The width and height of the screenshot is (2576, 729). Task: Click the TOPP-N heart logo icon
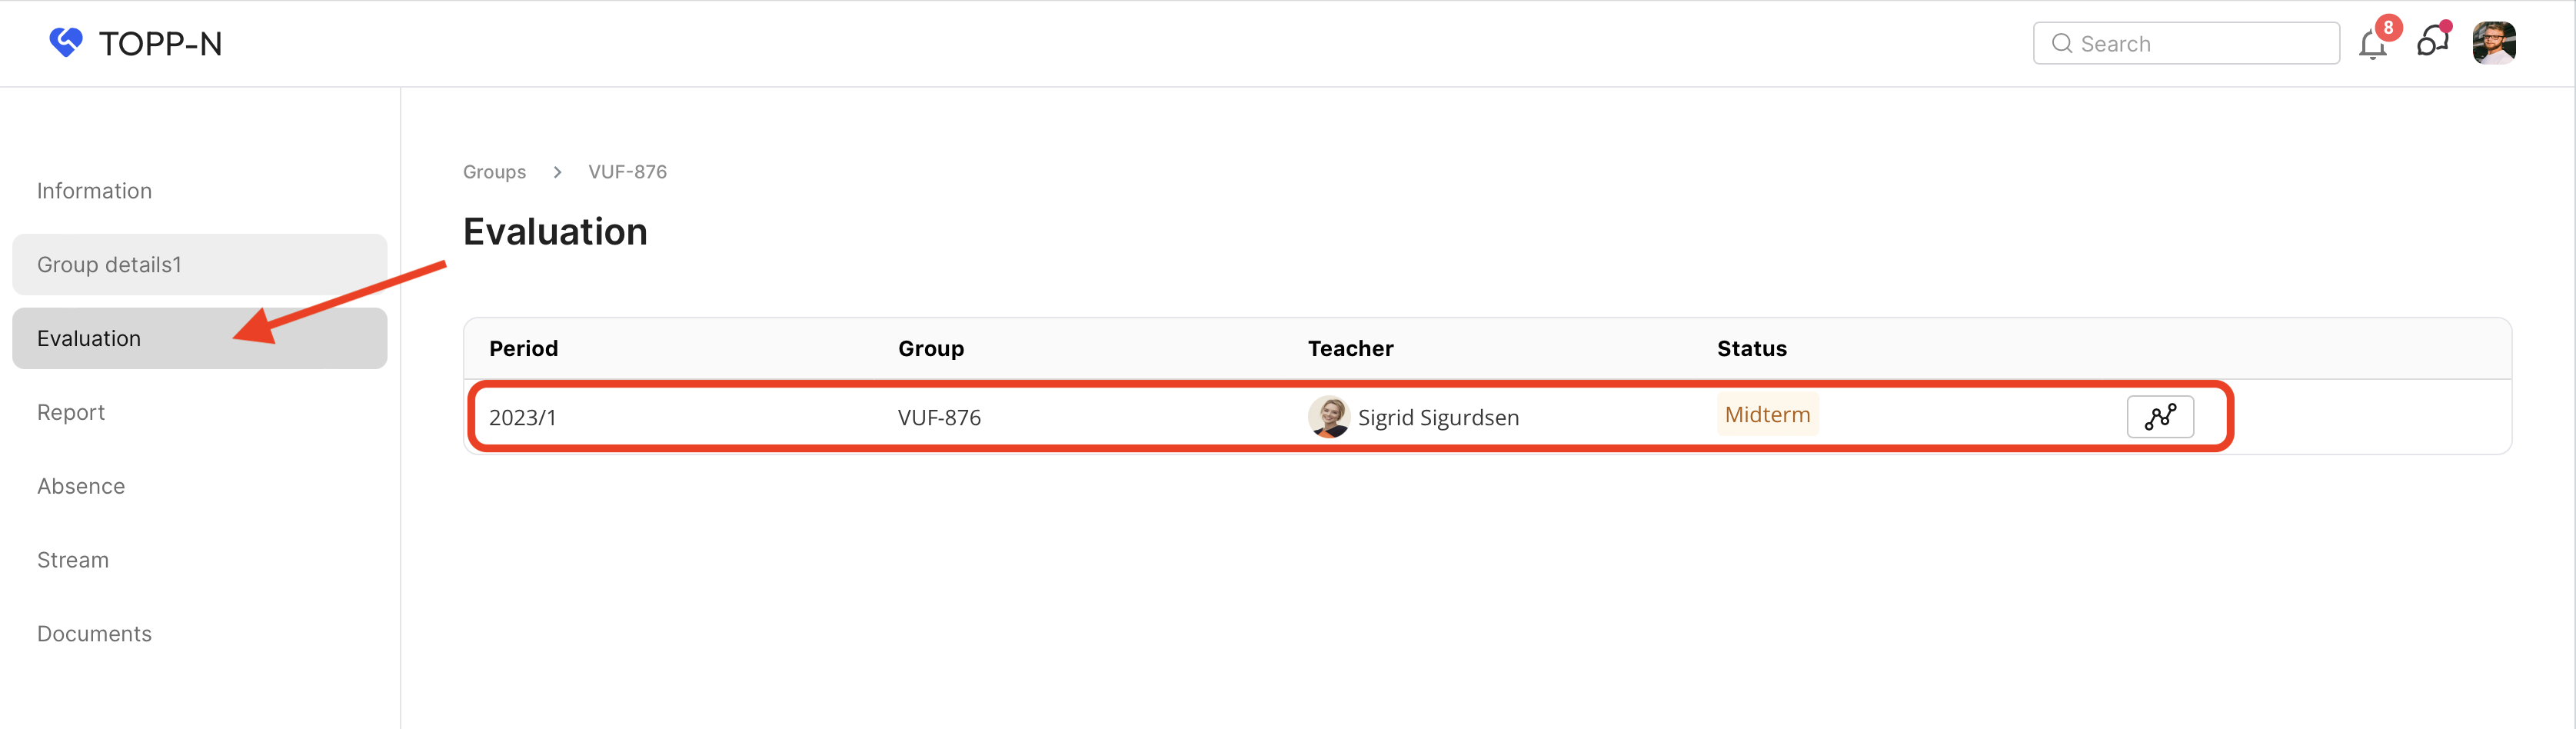(66, 43)
